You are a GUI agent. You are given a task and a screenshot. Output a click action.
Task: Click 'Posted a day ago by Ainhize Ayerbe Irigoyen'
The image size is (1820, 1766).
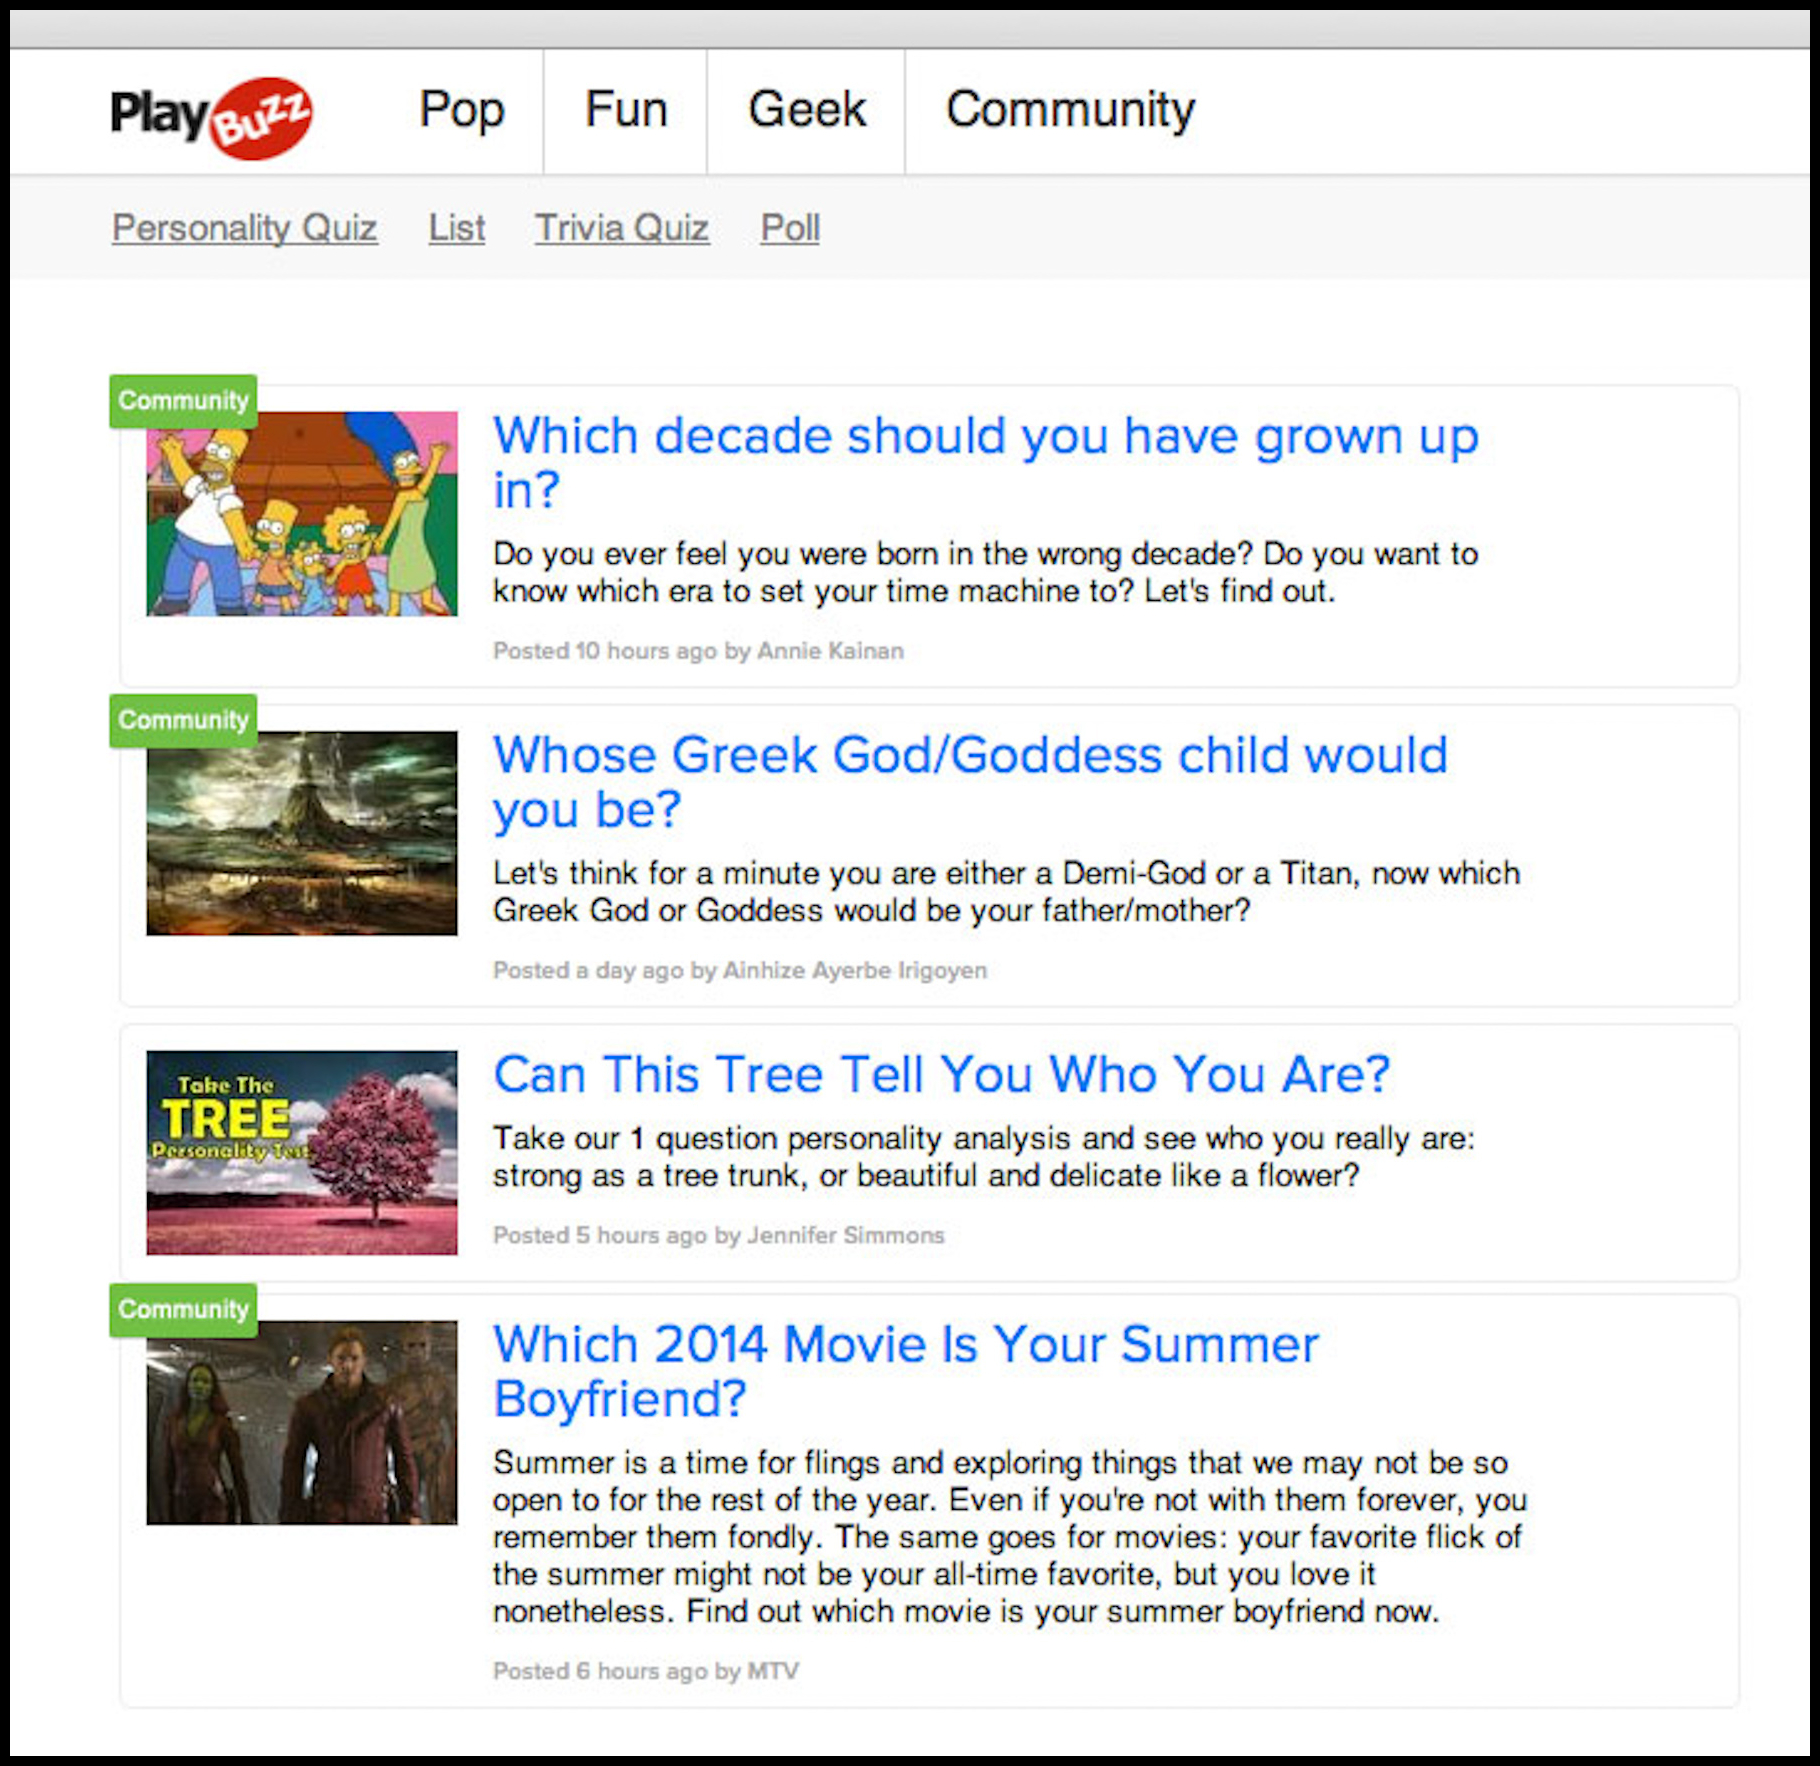coord(740,970)
